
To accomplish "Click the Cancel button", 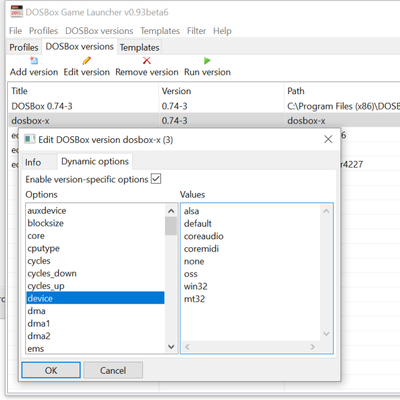I will click(x=113, y=370).
